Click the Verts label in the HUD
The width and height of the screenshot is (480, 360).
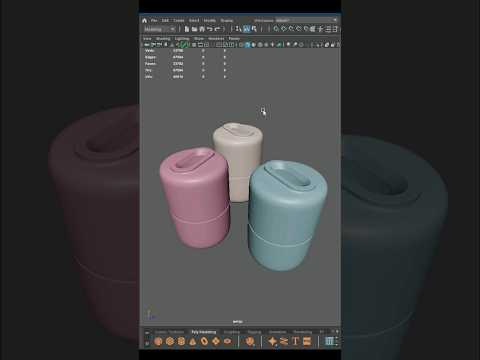(x=150, y=51)
